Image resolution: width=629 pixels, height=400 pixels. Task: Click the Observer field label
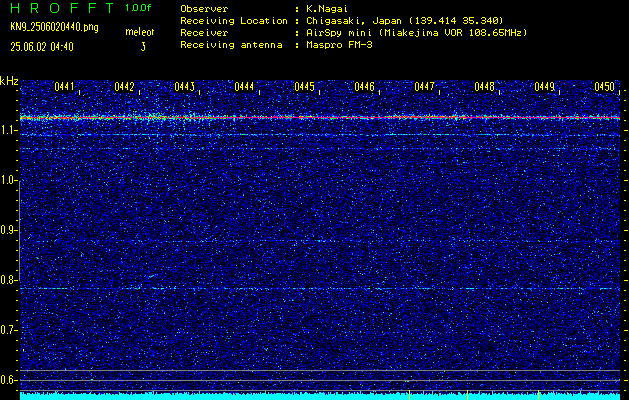[204, 9]
